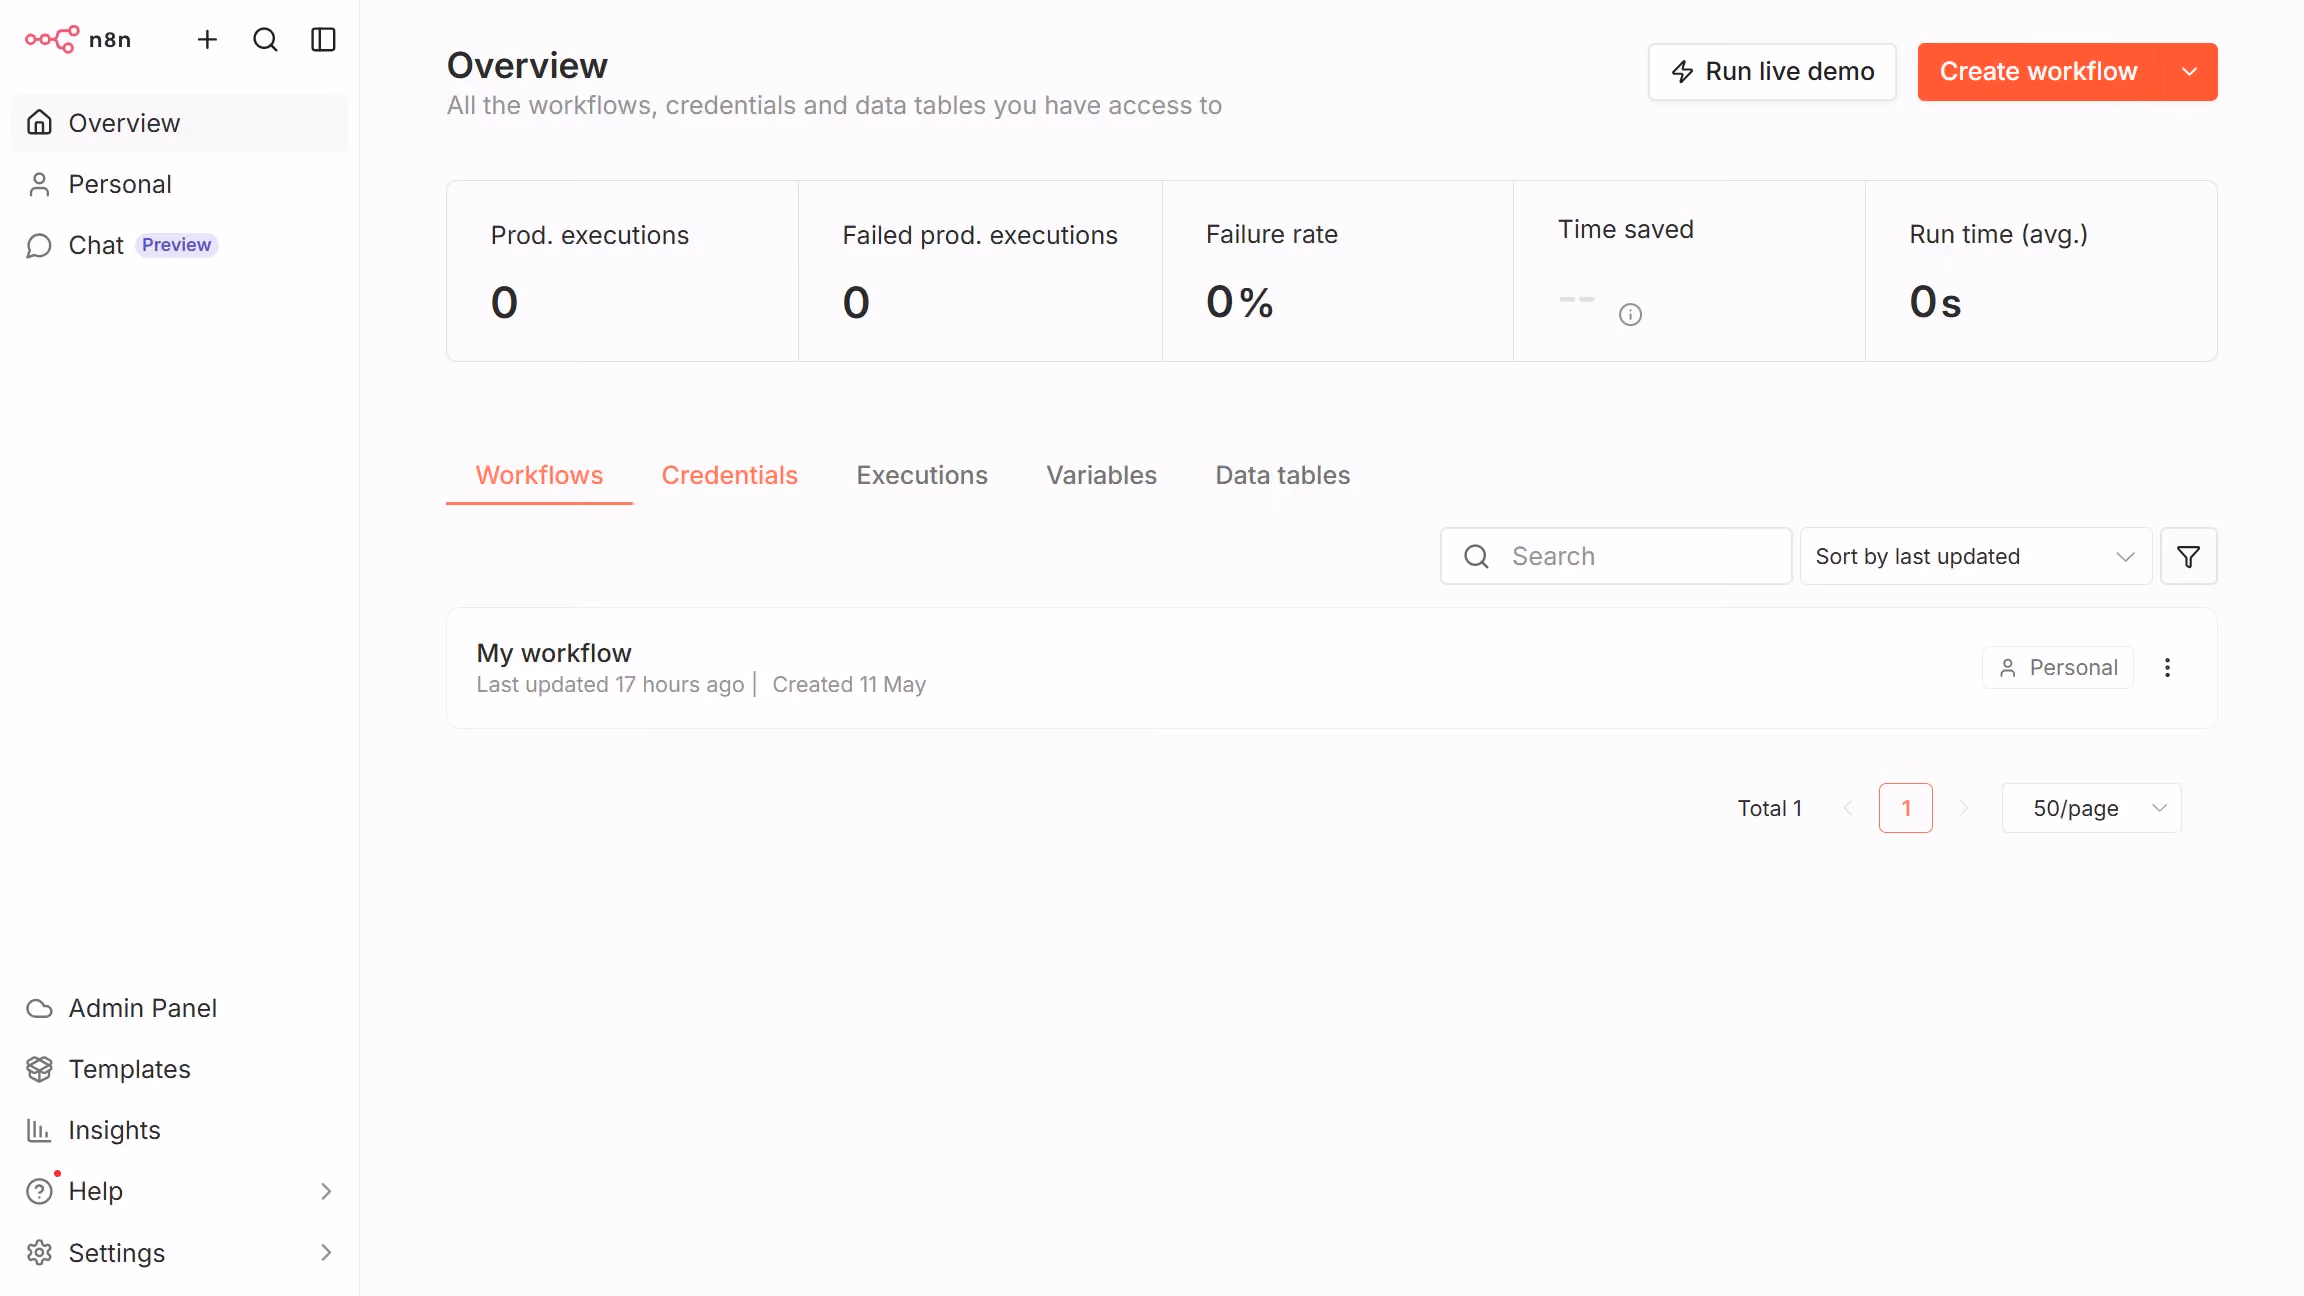Click the Admin Panel cloud icon
This screenshot has height=1296, width=2304.
39,1008
